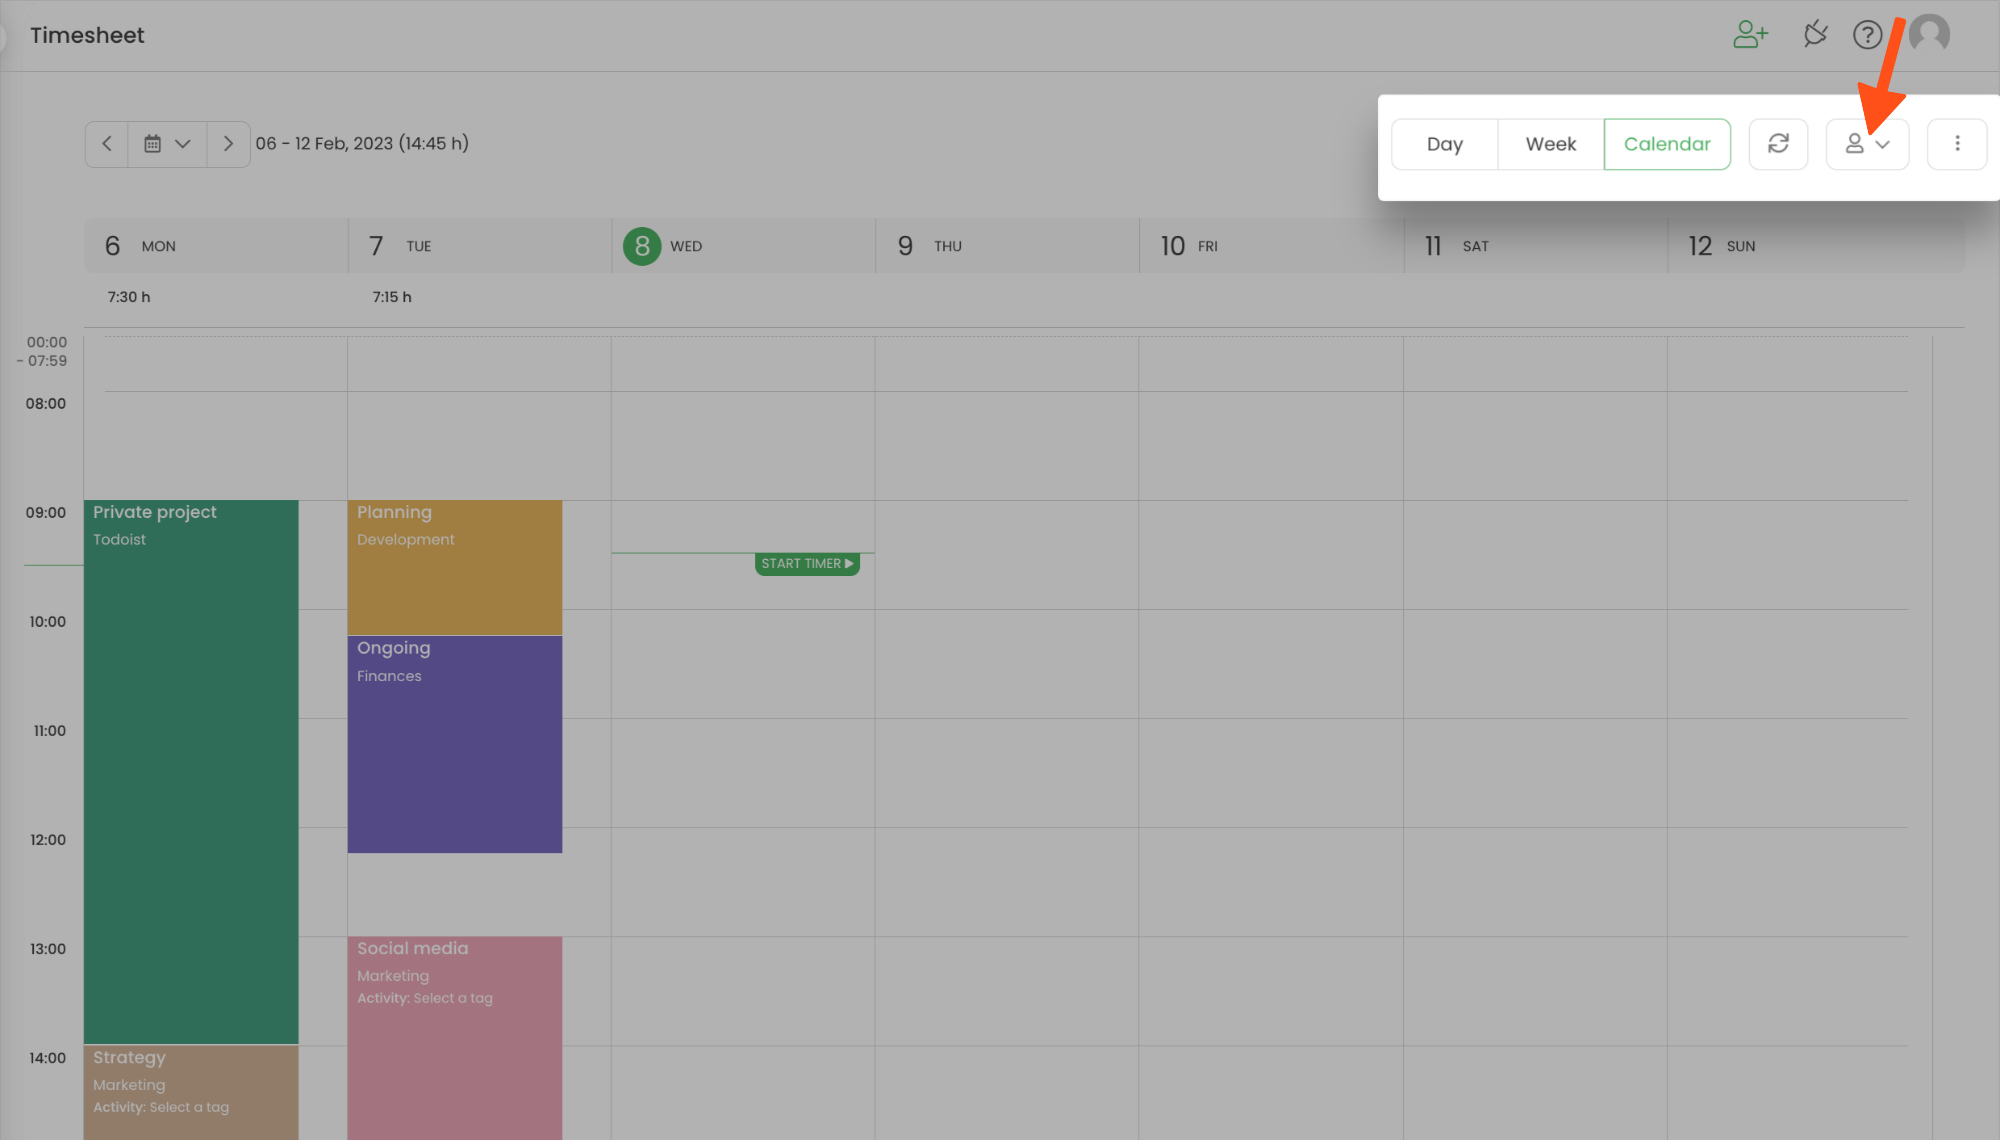Open the Planning Development time block

coord(454,567)
